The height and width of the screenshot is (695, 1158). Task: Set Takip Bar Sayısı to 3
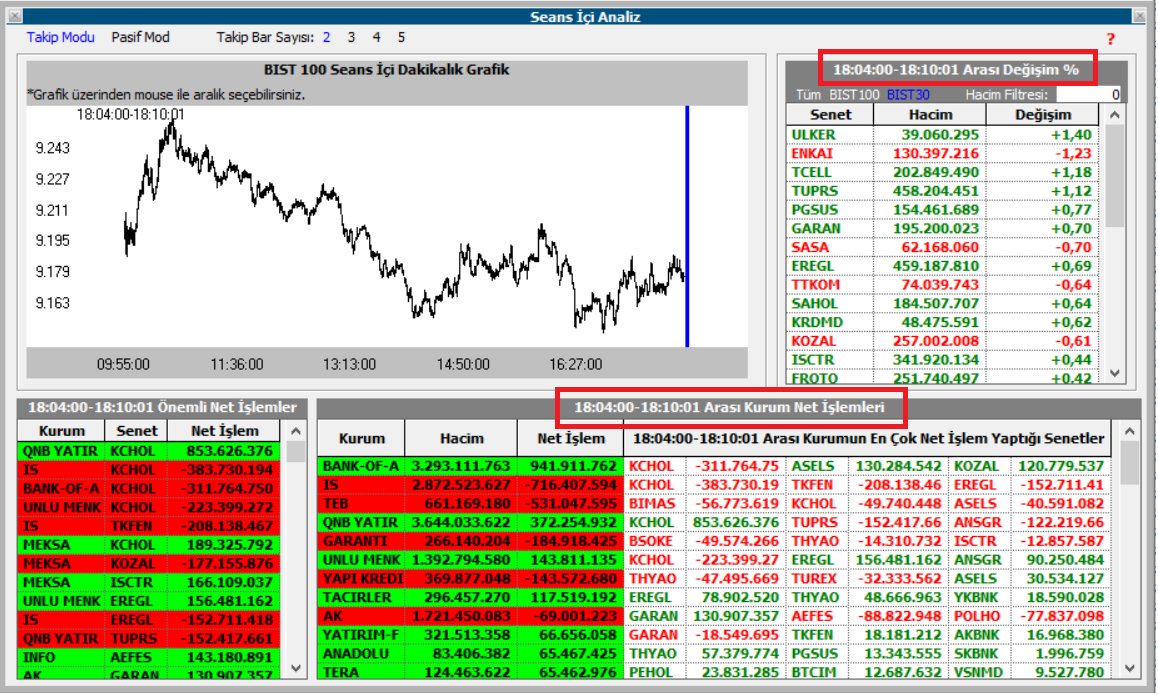pyautogui.click(x=351, y=37)
